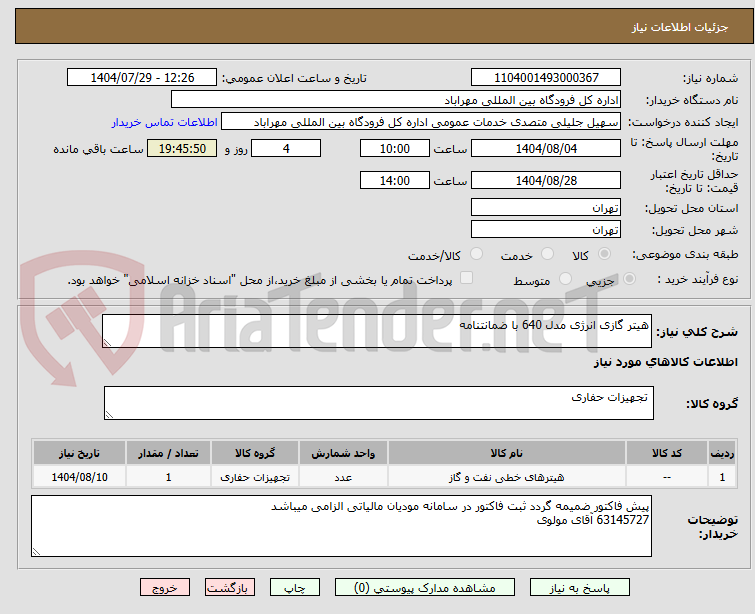Screen dimensions: 755x614
Task: Click the unit cell عدد
Action: point(343,477)
